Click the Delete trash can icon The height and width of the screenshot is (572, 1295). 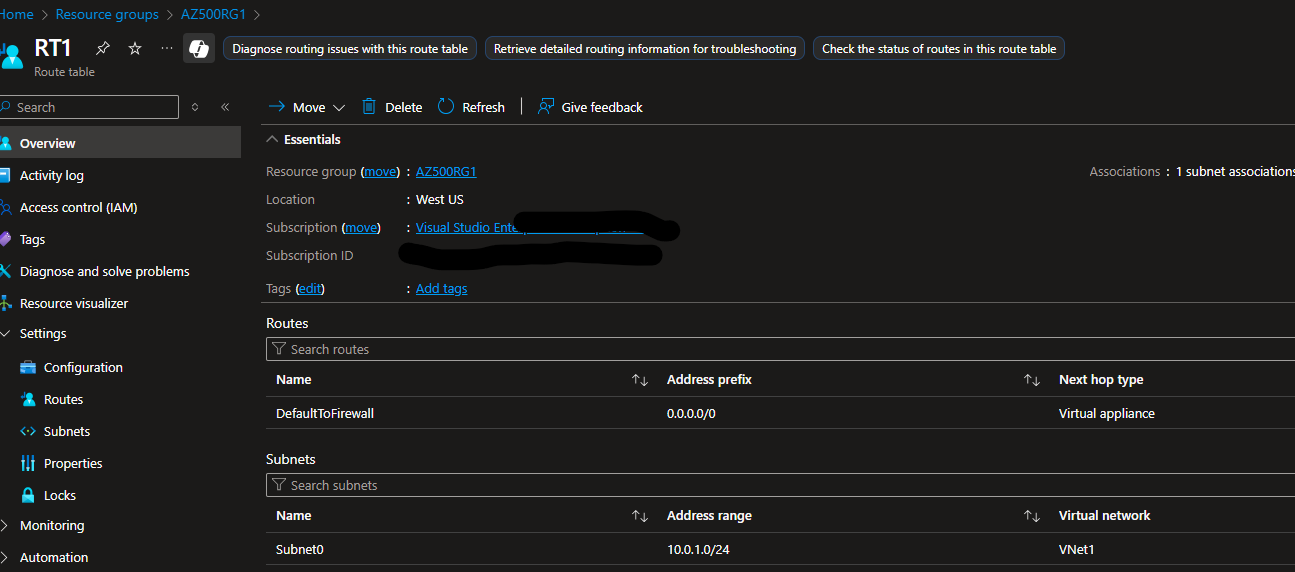370,107
